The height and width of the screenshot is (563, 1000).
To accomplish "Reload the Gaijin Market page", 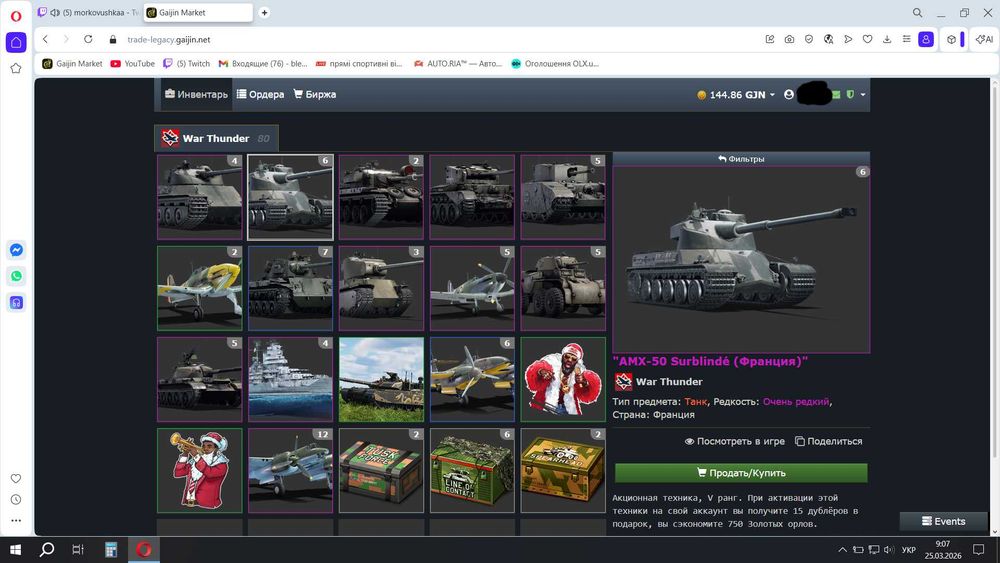I will (x=88, y=40).
